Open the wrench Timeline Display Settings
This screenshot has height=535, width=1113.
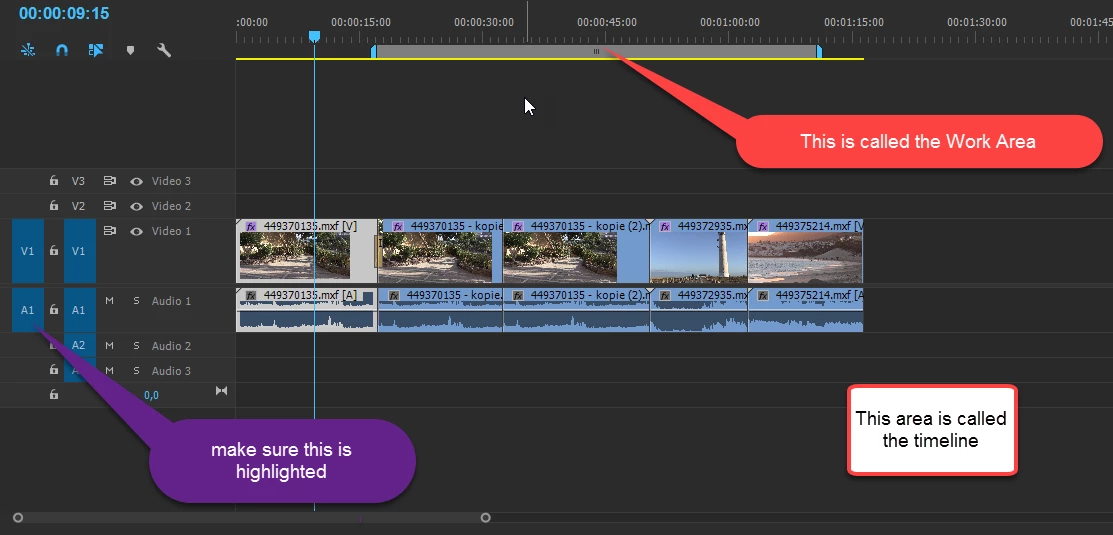(x=164, y=50)
